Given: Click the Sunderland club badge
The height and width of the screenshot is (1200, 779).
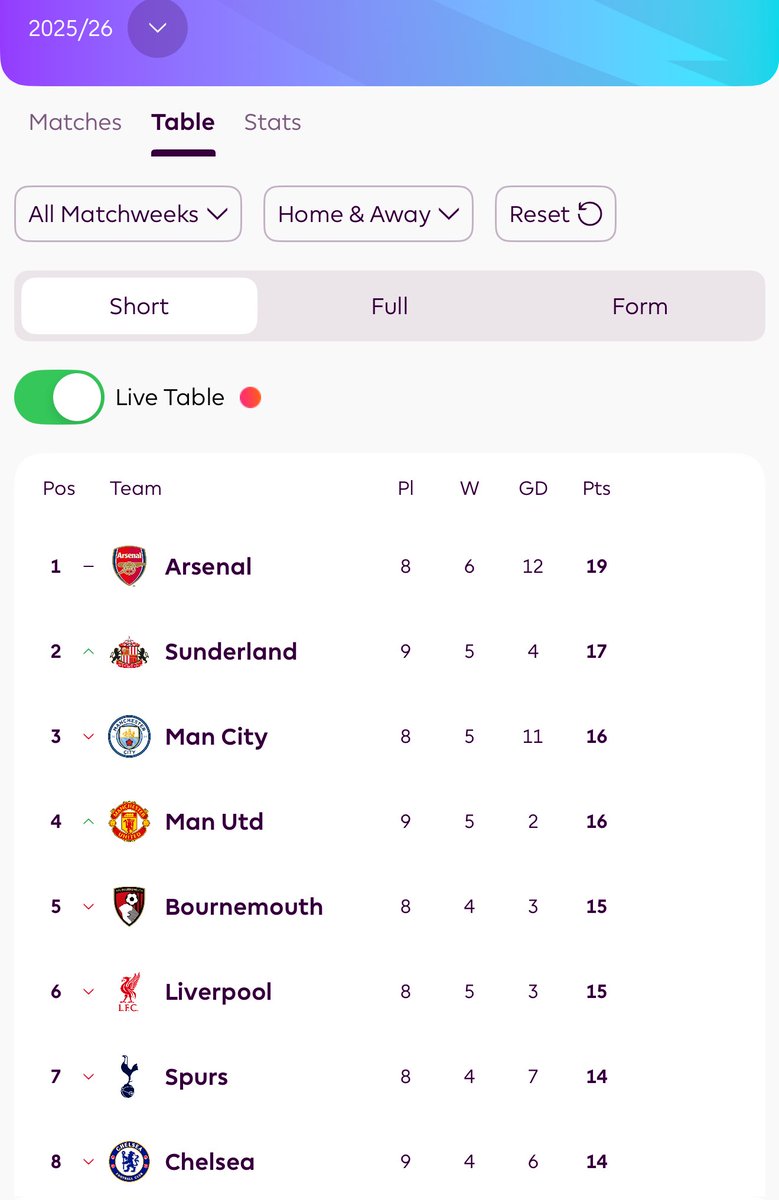Looking at the screenshot, I should pos(129,651).
